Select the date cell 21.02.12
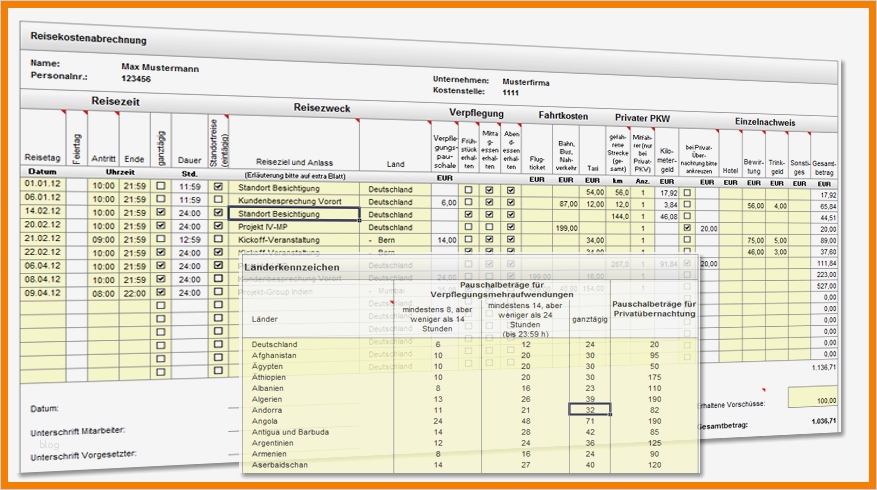The image size is (877, 490). click(43, 238)
